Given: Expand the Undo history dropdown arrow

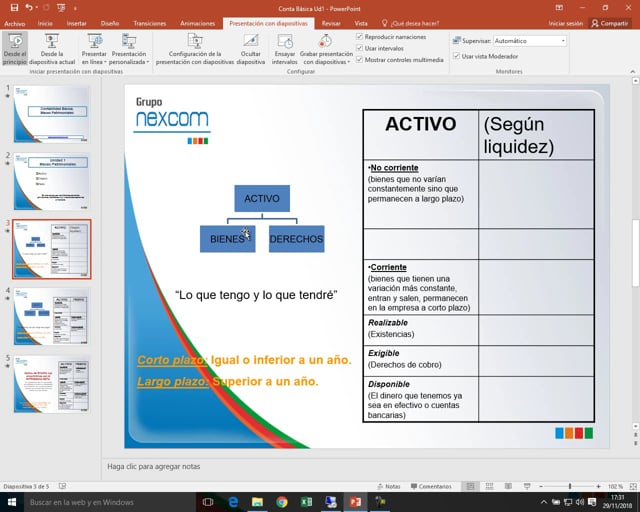Looking at the screenshot, I should coord(36,8).
